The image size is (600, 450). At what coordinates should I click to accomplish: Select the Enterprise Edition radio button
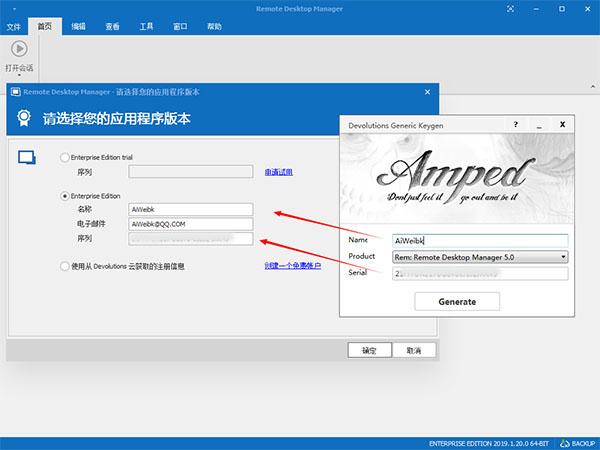click(64, 196)
